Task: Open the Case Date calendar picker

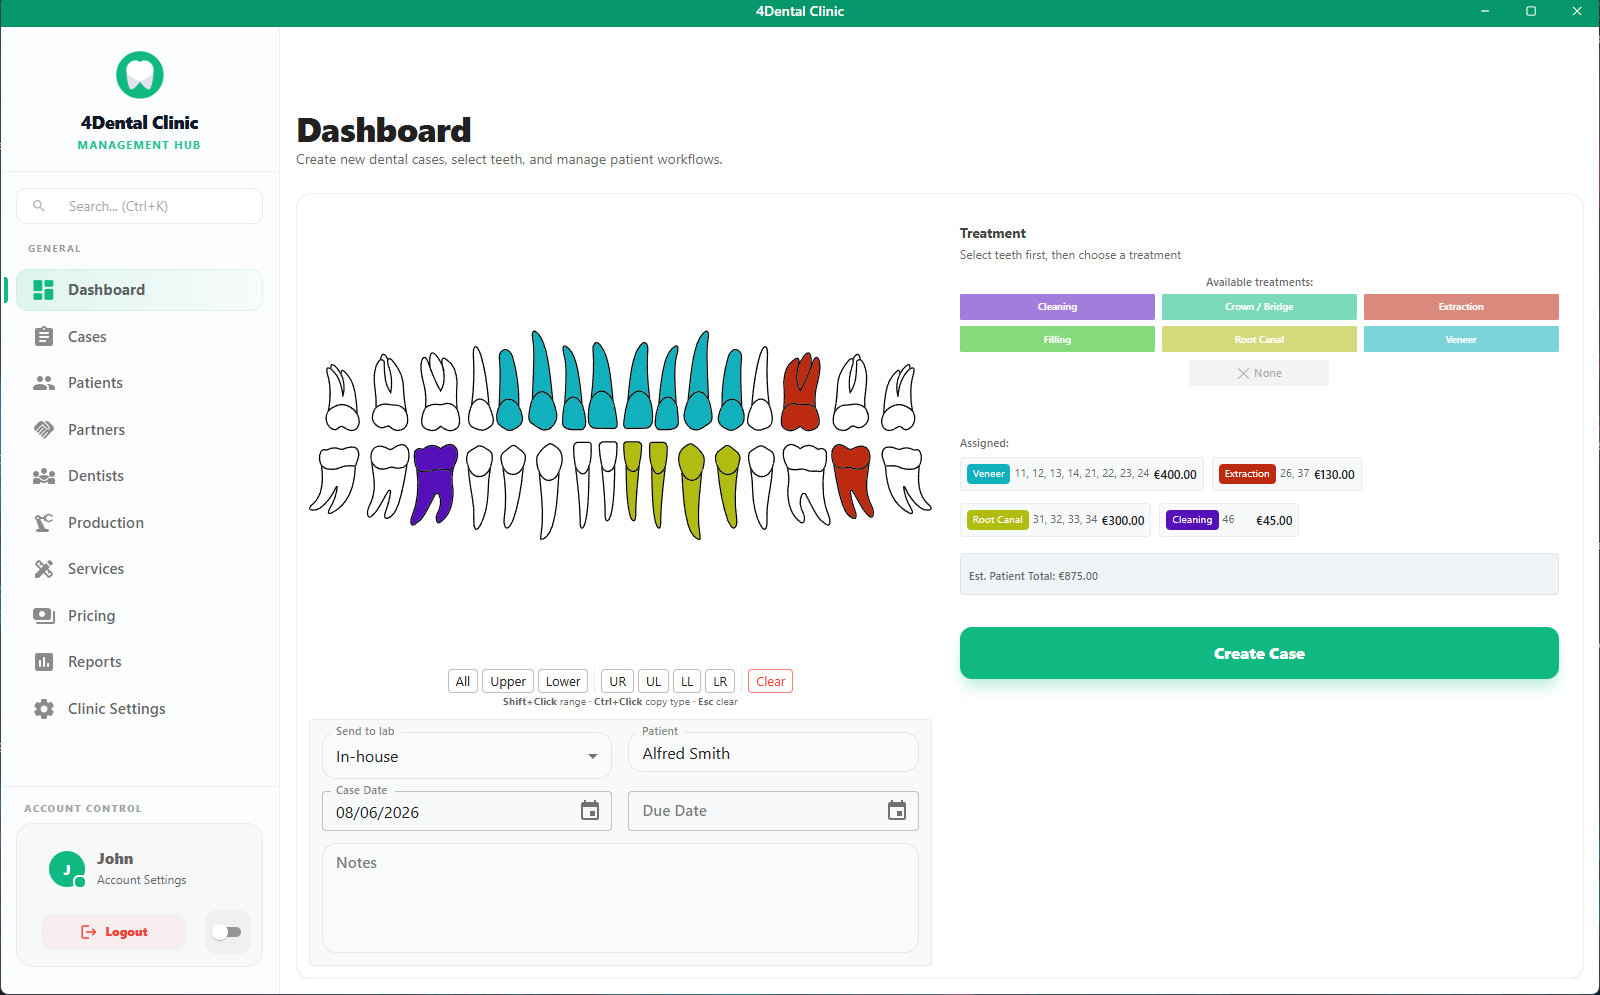Action: click(x=590, y=811)
